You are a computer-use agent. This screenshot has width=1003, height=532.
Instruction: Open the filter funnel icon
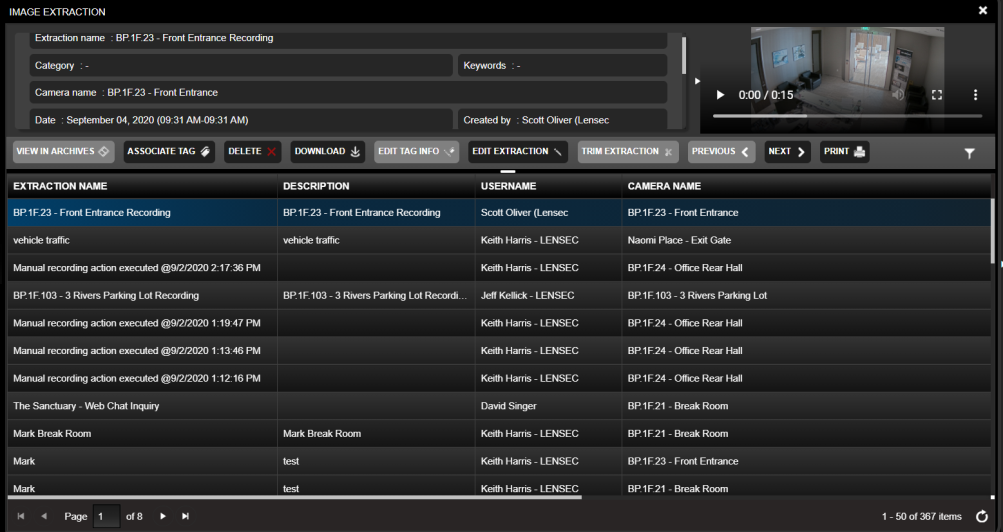coord(970,153)
